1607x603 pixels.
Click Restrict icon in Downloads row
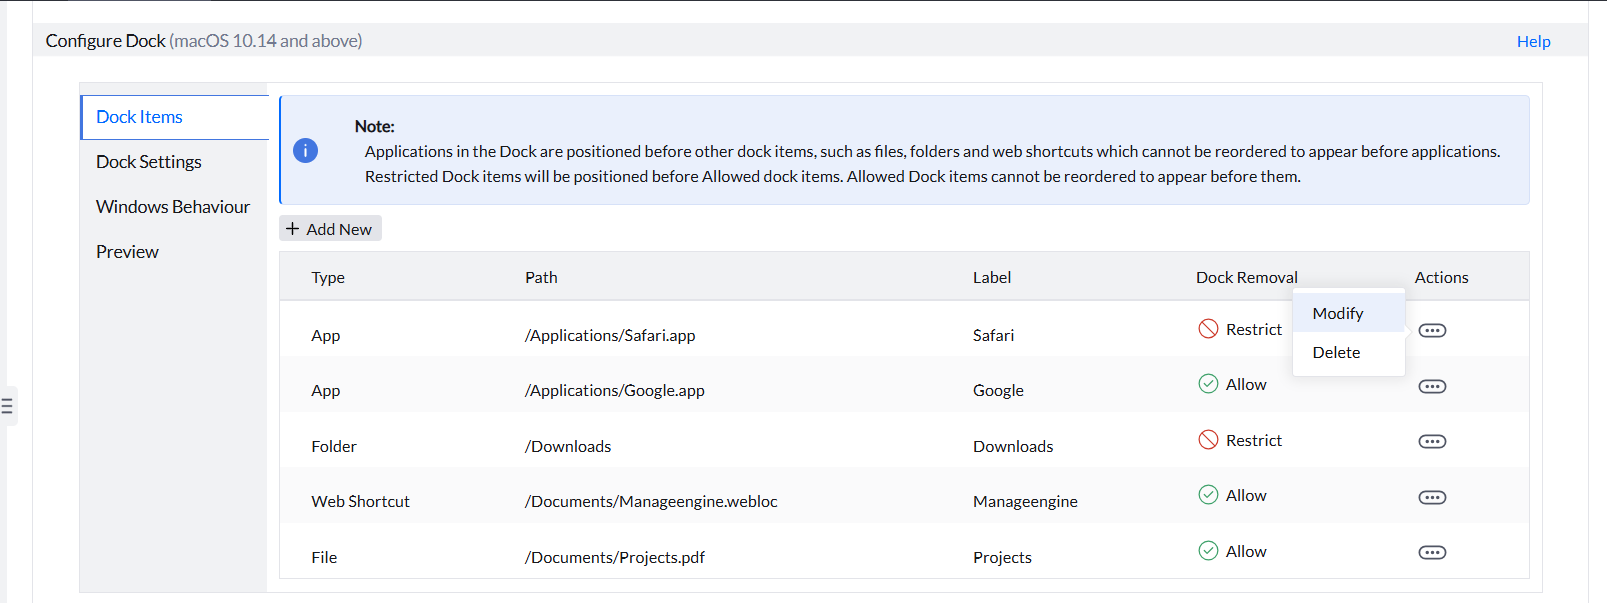tap(1208, 440)
